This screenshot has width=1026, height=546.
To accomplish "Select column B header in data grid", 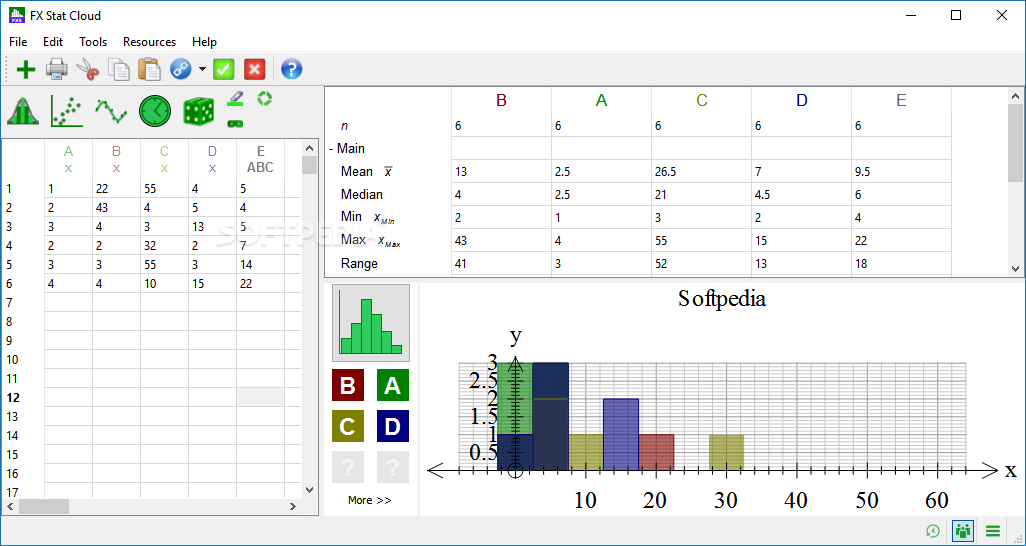I will click(x=116, y=159).
